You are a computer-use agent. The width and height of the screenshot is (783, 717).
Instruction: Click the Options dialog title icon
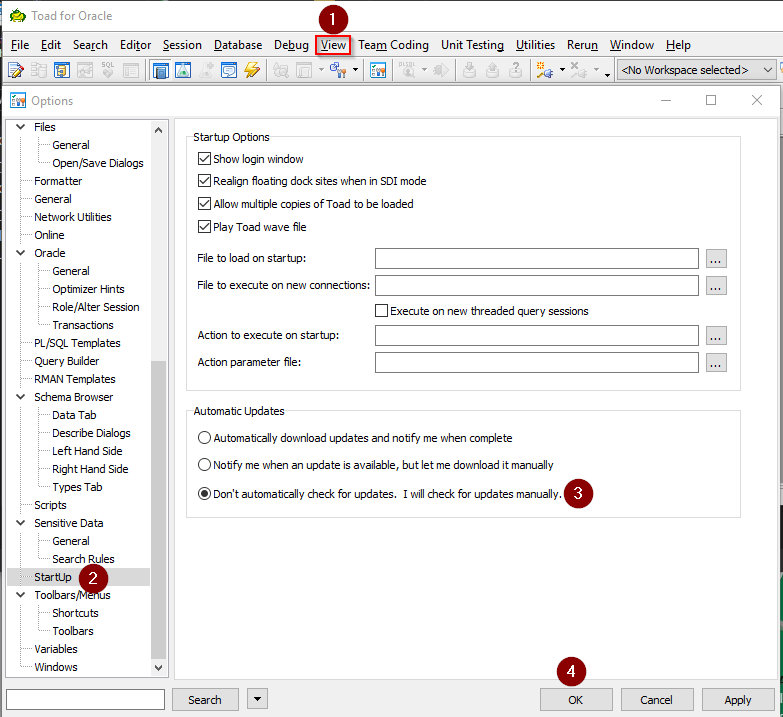pyautogui.click(x=18, y=100)
